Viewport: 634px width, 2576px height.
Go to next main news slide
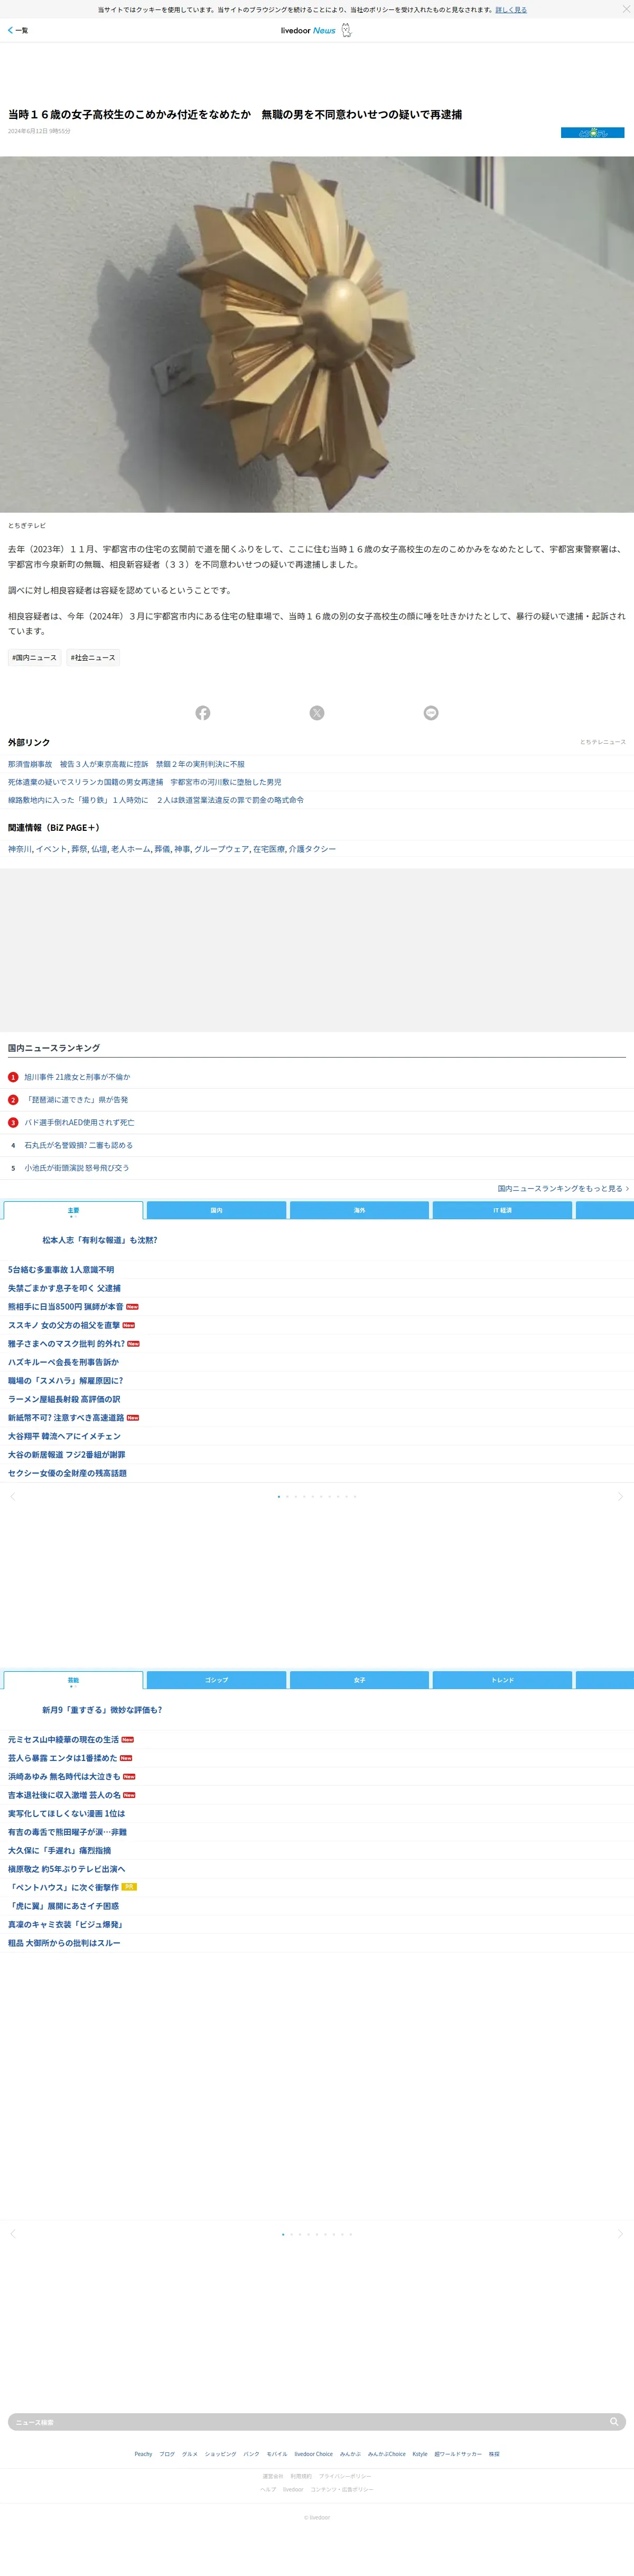click(x=620, y=1497)
